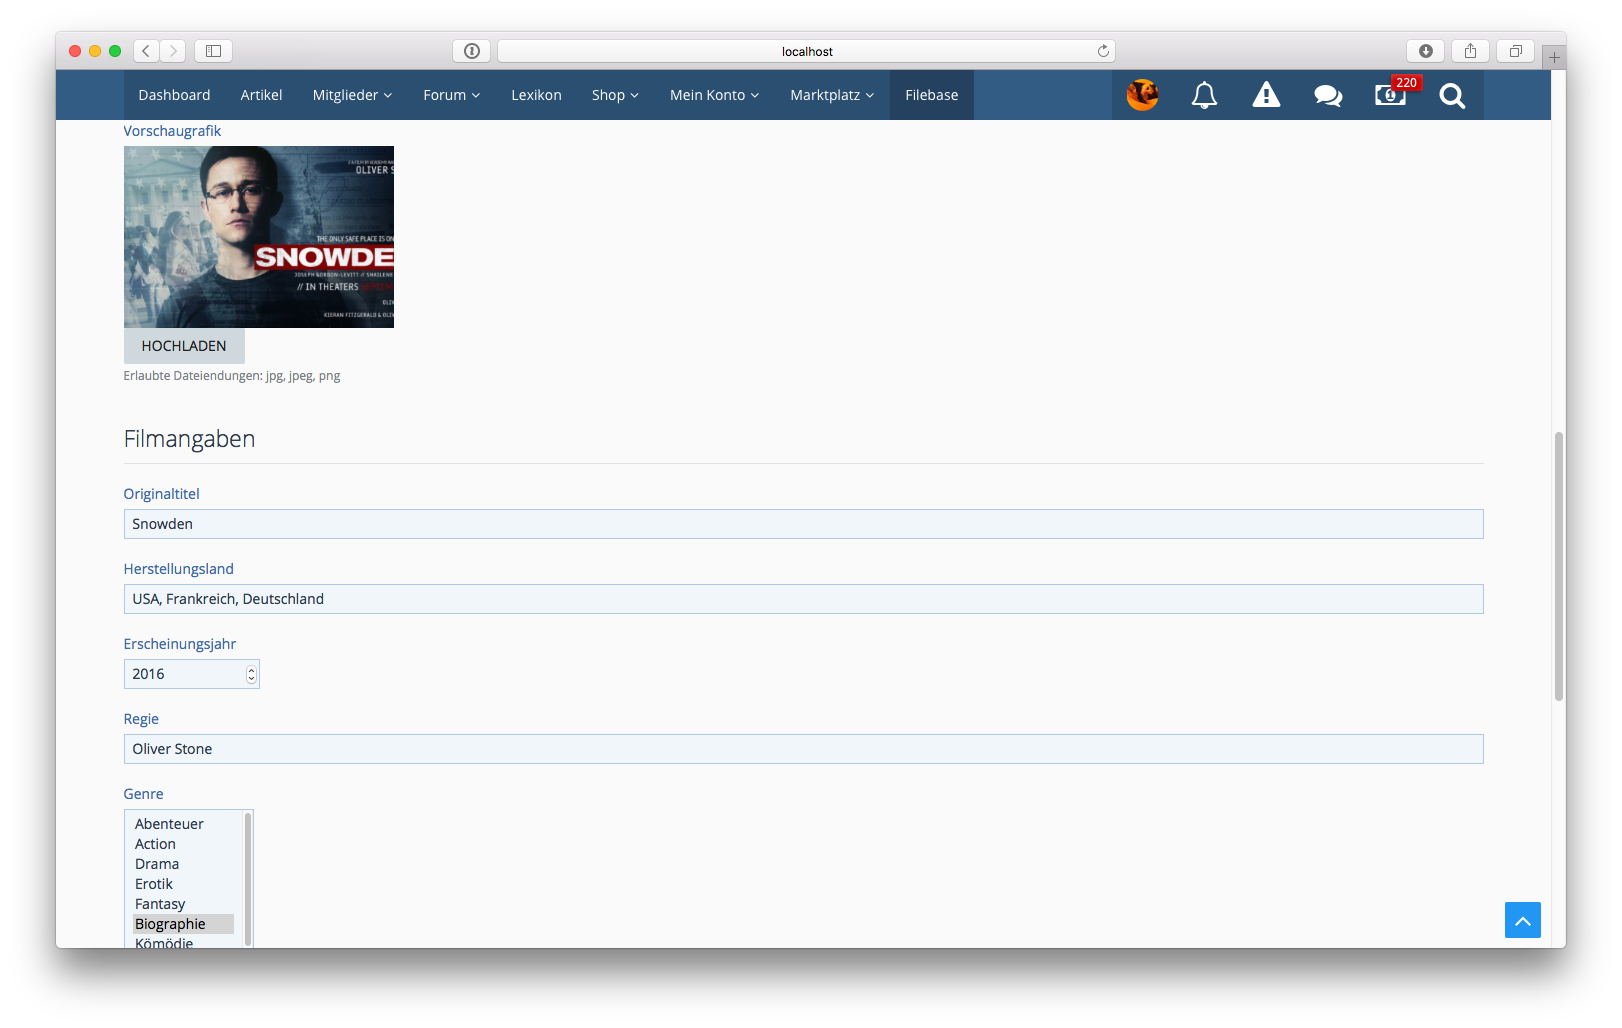Click the moderation warning triangle icon

pos(1266,95)
